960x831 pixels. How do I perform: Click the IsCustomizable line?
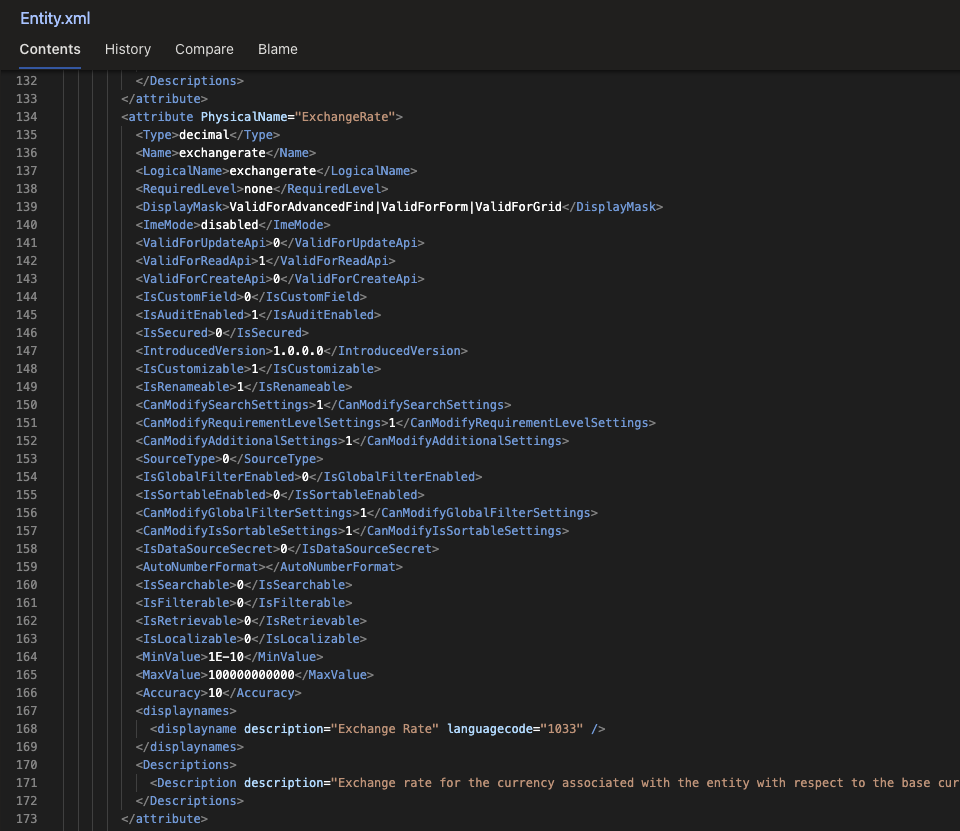coord(258,369)
